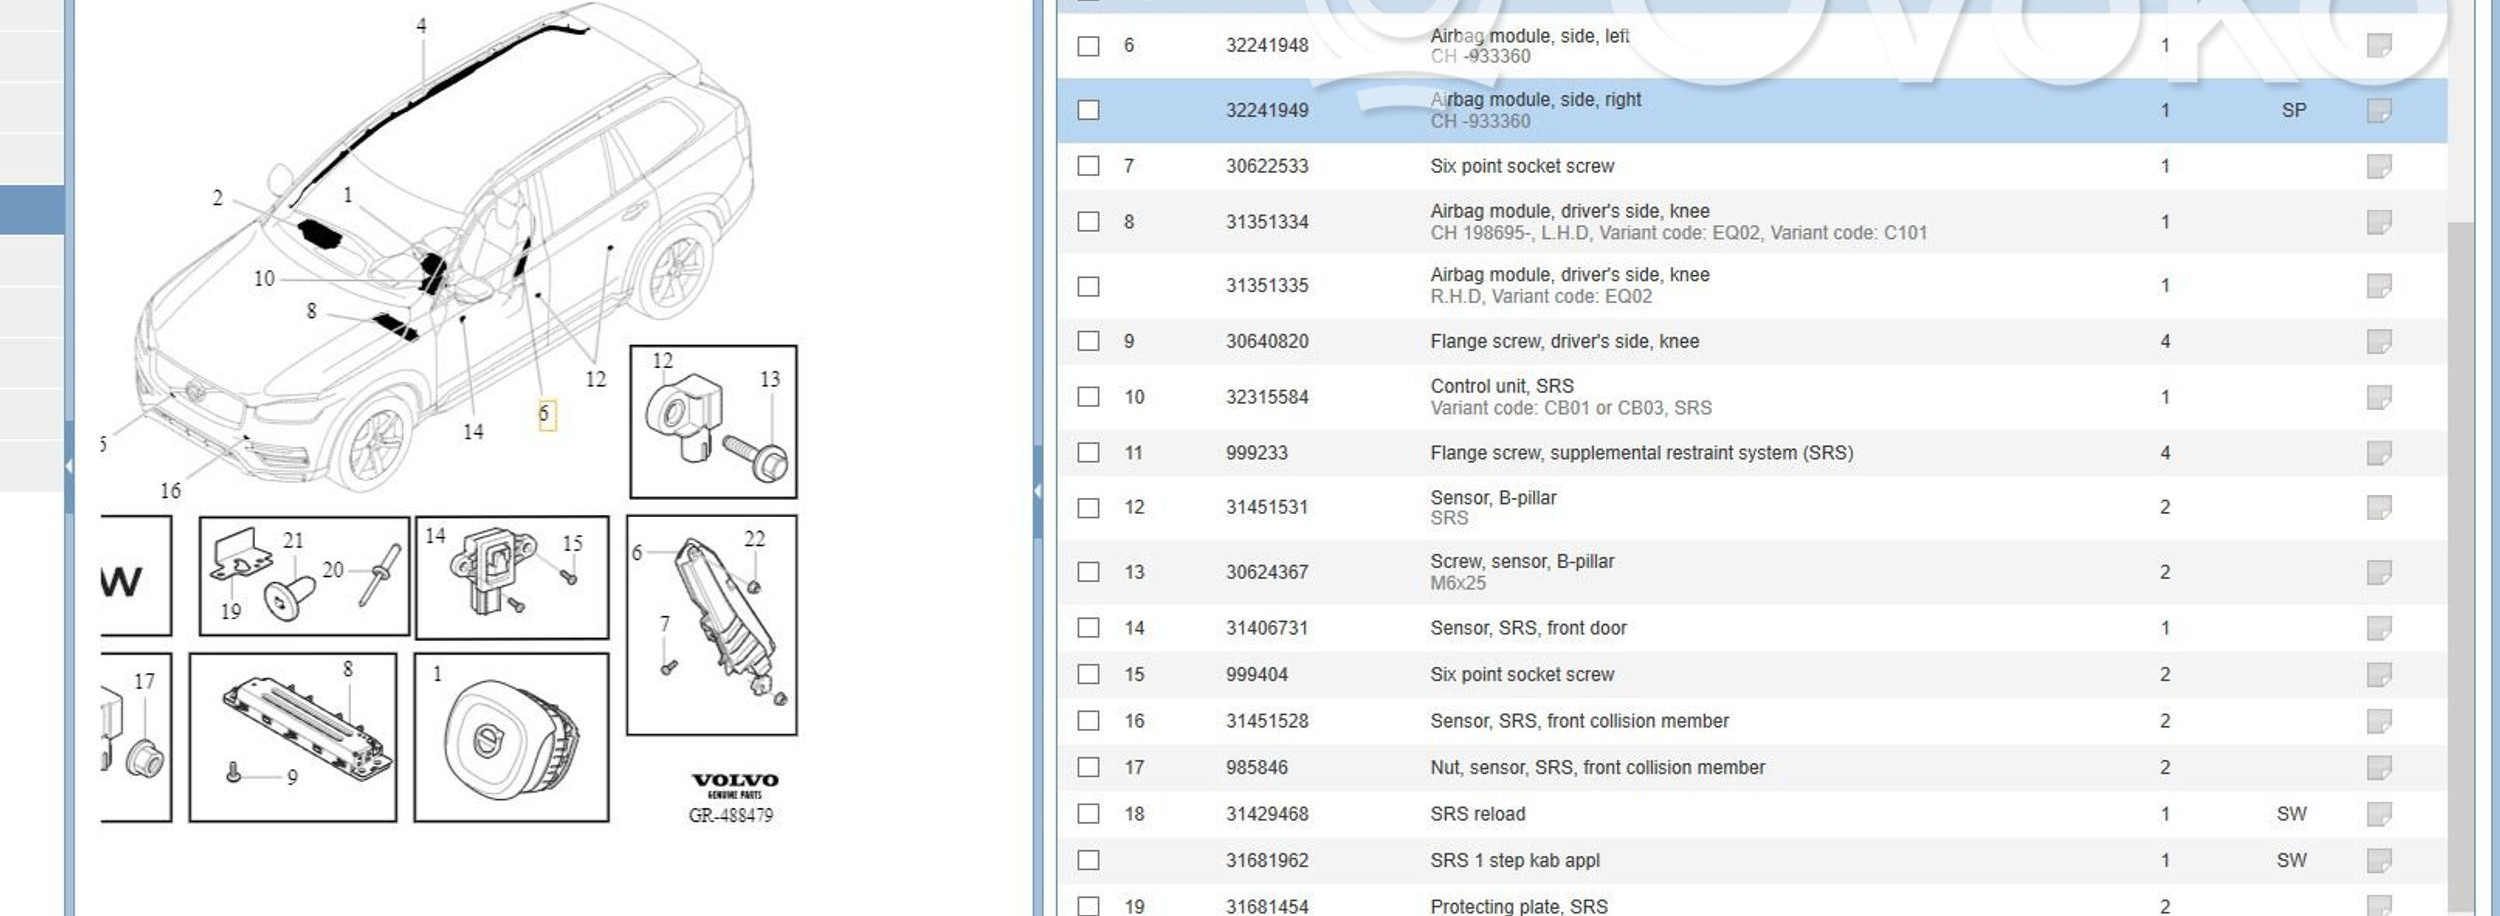
Task: Open note icon for Six point socket screw 30622533
Action: click(x=2378, y=166)
